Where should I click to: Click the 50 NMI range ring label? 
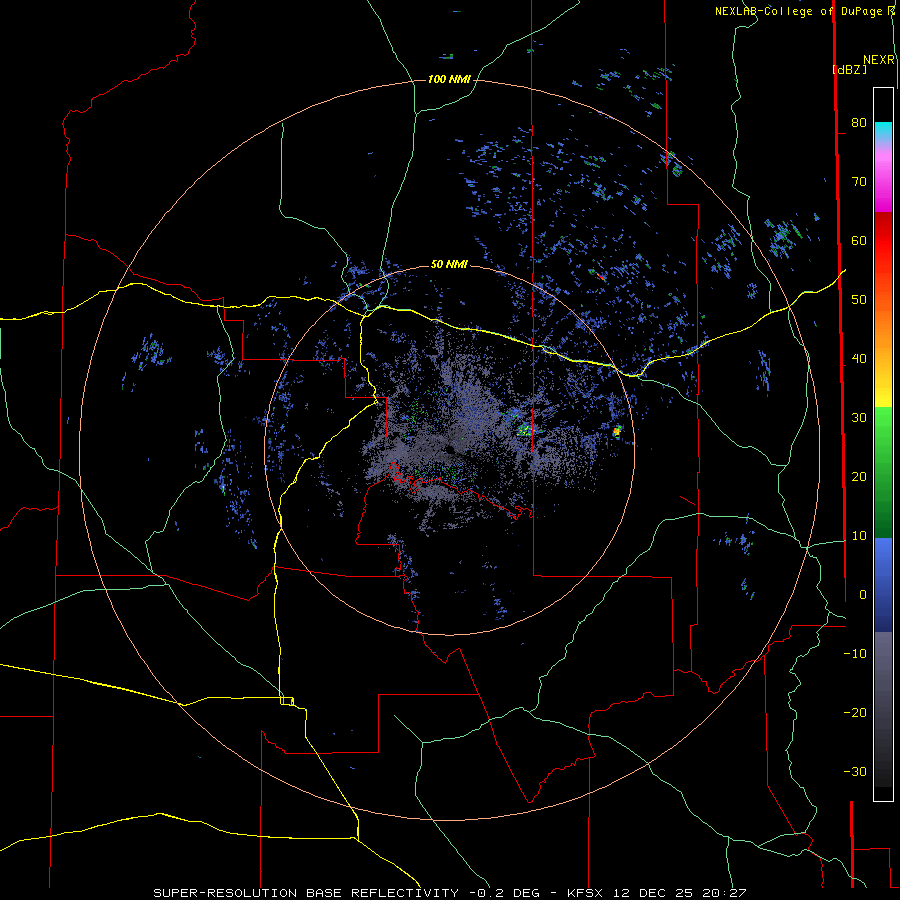pos(449,264)
